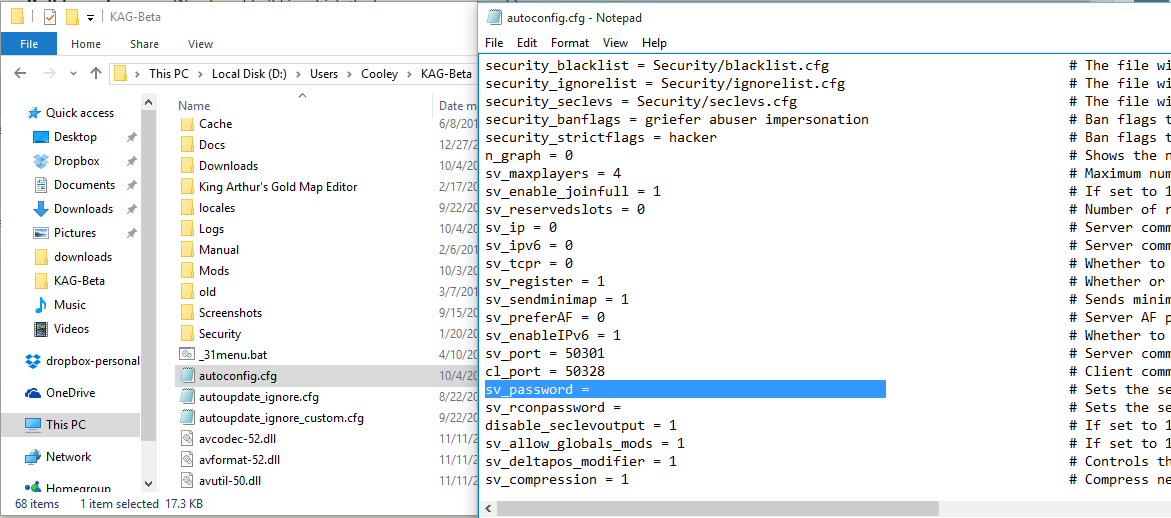Click the Properties icon in quick access toolbar
The image size is (1171, 518).
[50, 17]
